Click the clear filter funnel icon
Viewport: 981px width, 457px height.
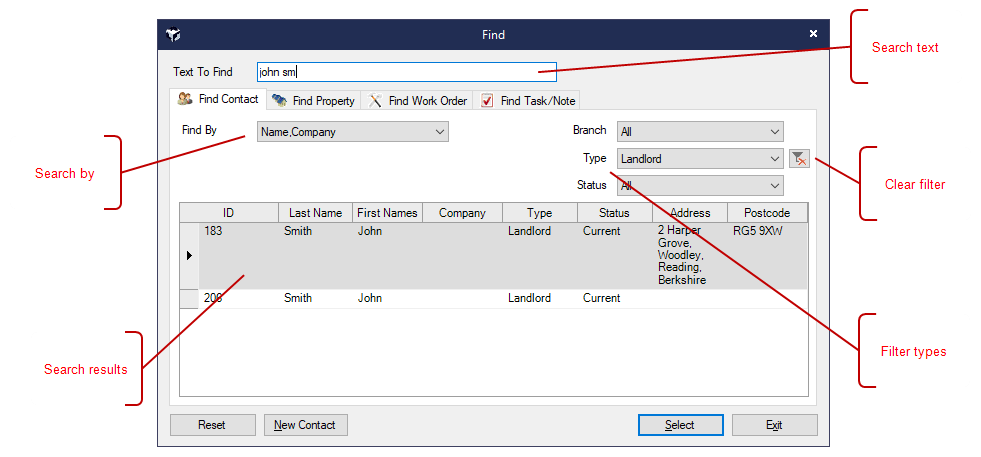click(x=799, y=159)
